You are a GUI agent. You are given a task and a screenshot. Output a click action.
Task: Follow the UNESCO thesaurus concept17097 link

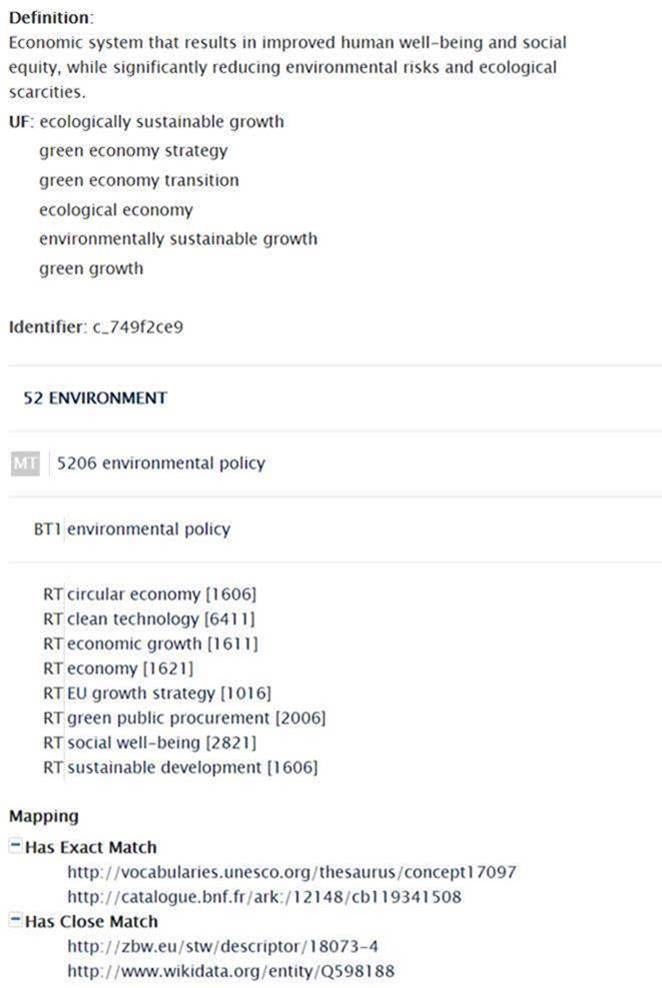[x=291, y=872]
